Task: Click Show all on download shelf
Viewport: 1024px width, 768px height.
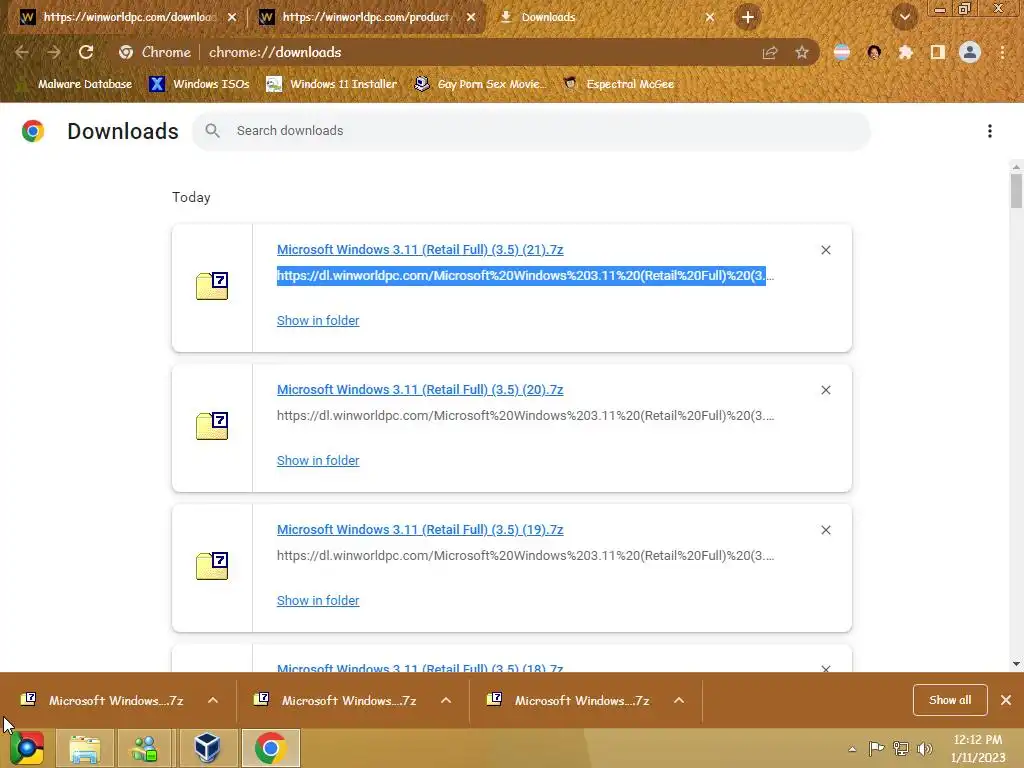Action: [950, 700]
